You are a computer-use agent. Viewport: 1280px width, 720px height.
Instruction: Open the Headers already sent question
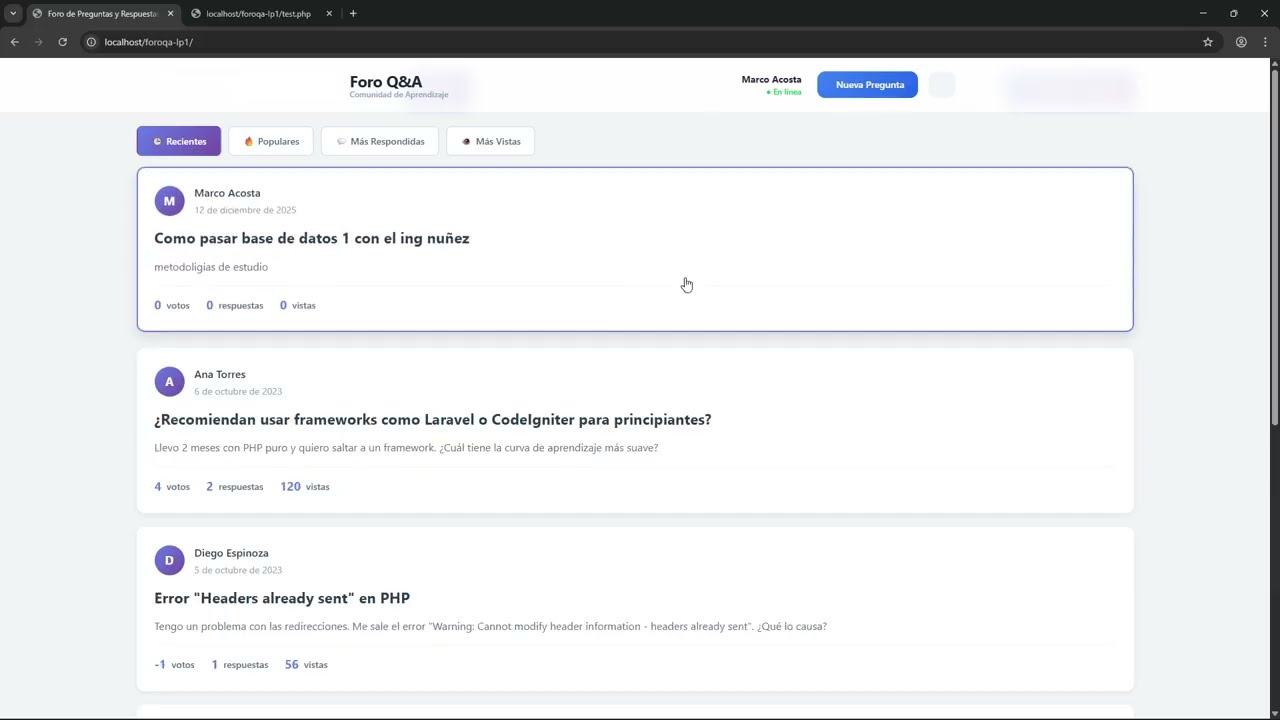282,598
